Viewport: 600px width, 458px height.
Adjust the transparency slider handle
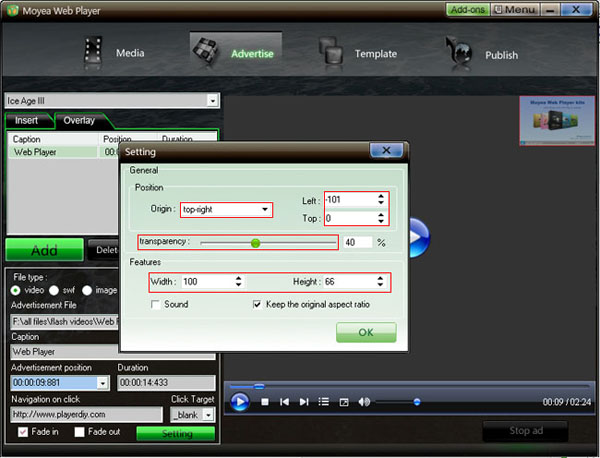(256, 243)
